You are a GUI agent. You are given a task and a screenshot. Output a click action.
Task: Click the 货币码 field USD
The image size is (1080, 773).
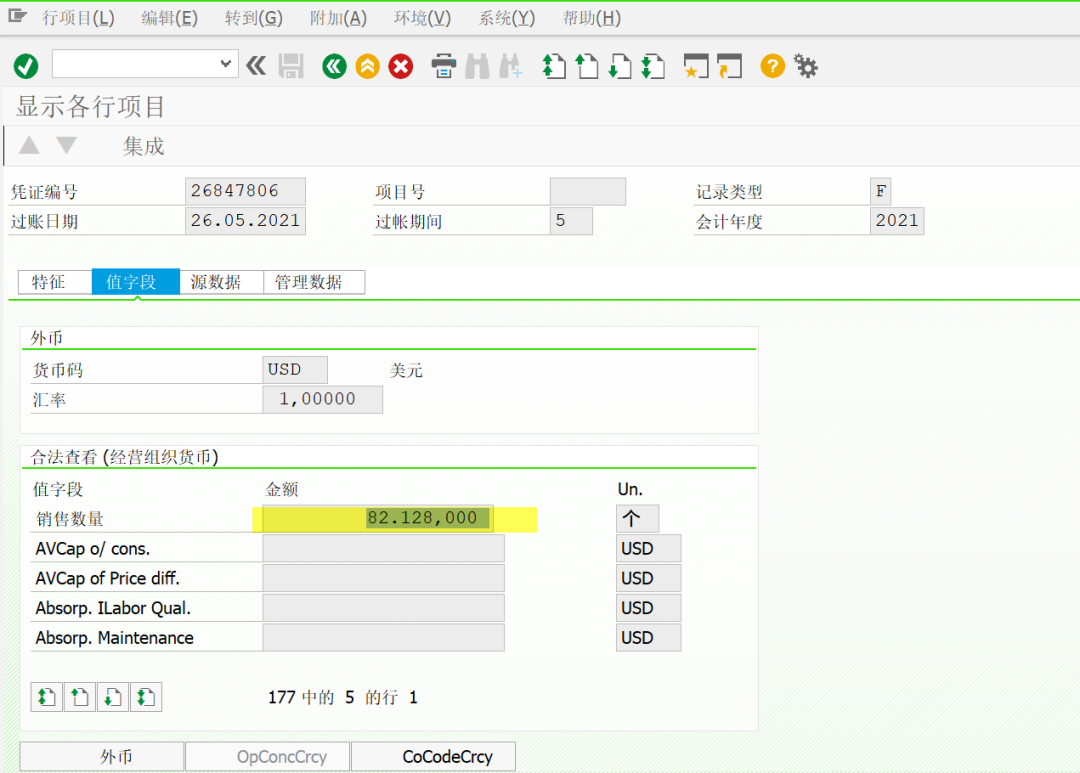[x=295, y=369]
